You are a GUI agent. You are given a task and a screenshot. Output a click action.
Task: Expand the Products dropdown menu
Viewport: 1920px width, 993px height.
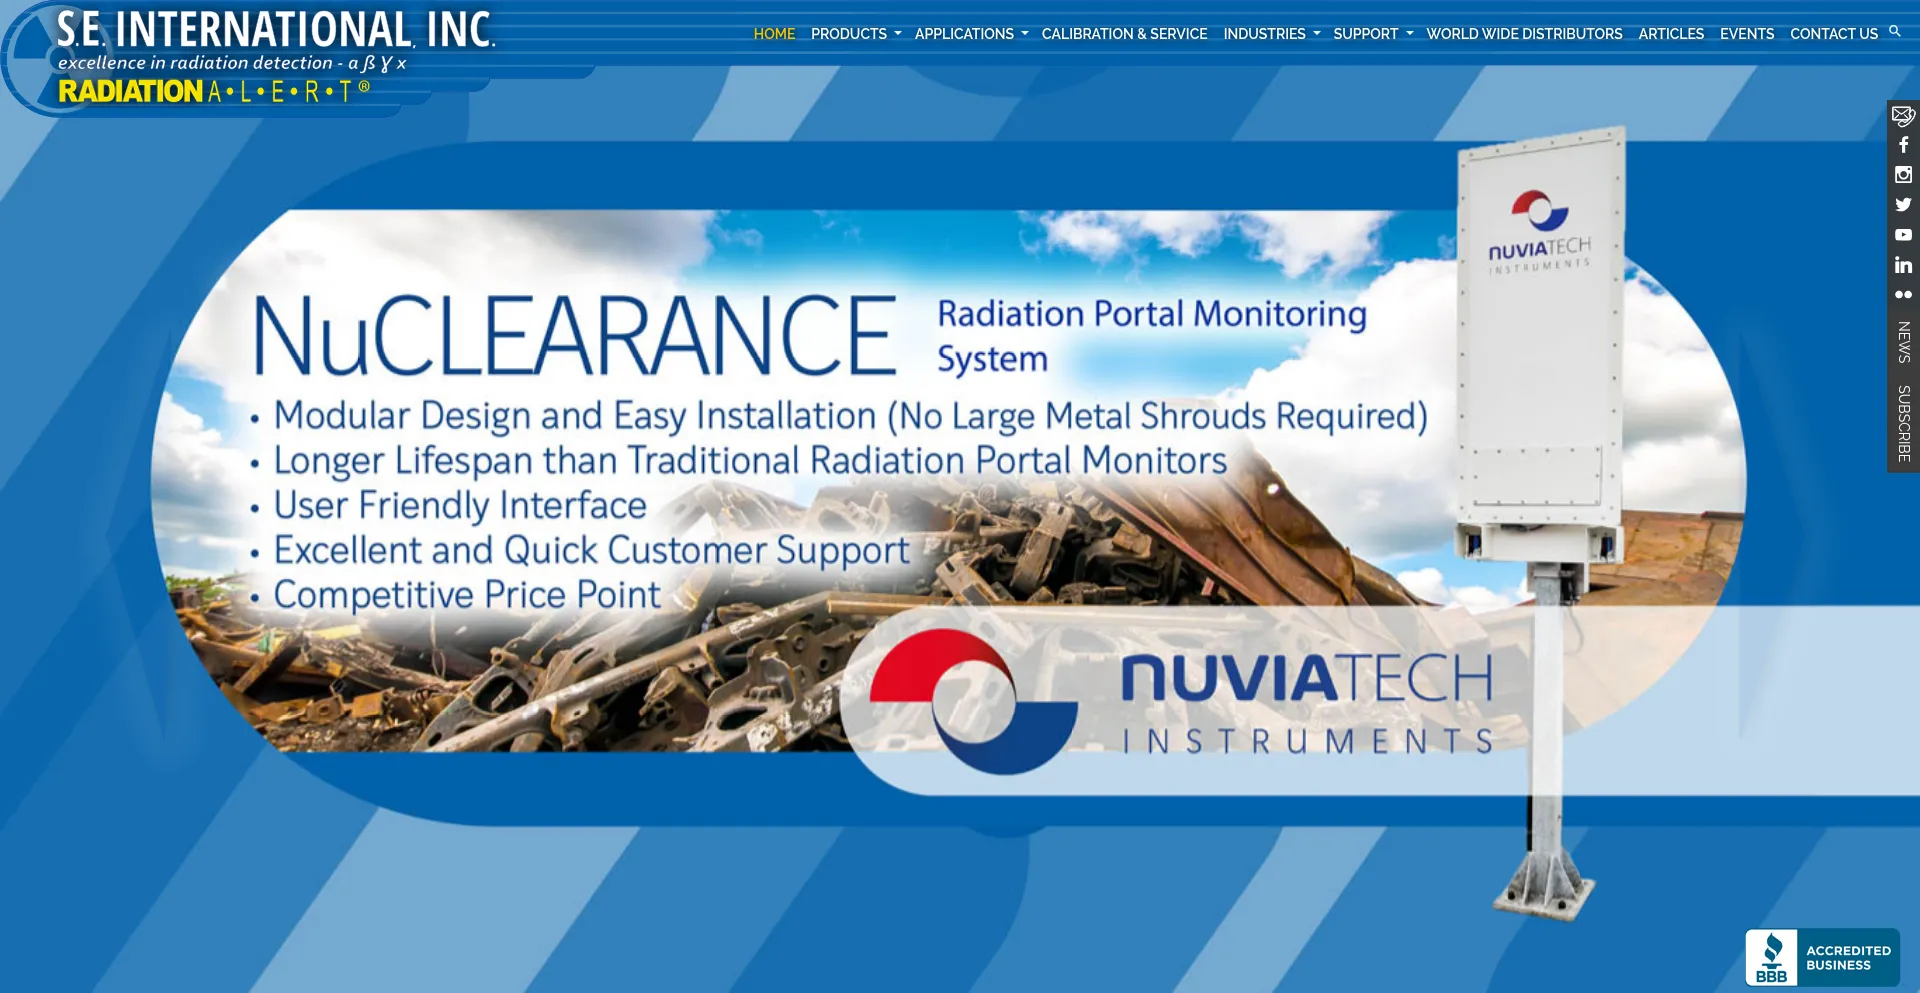pyautogui.click(x=855, y=34)
